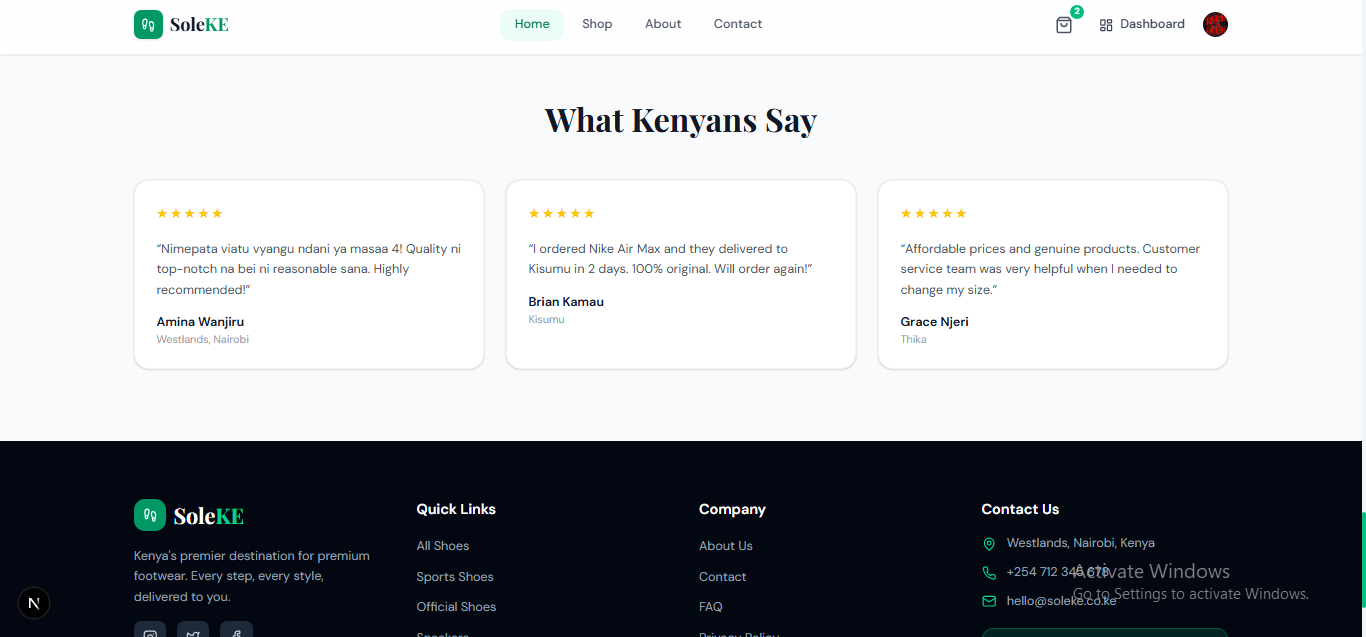This screenshot has width=1366, height=637.
Task: Click the footer SoleKE footprint logo icon
Action: coord(150,515)
